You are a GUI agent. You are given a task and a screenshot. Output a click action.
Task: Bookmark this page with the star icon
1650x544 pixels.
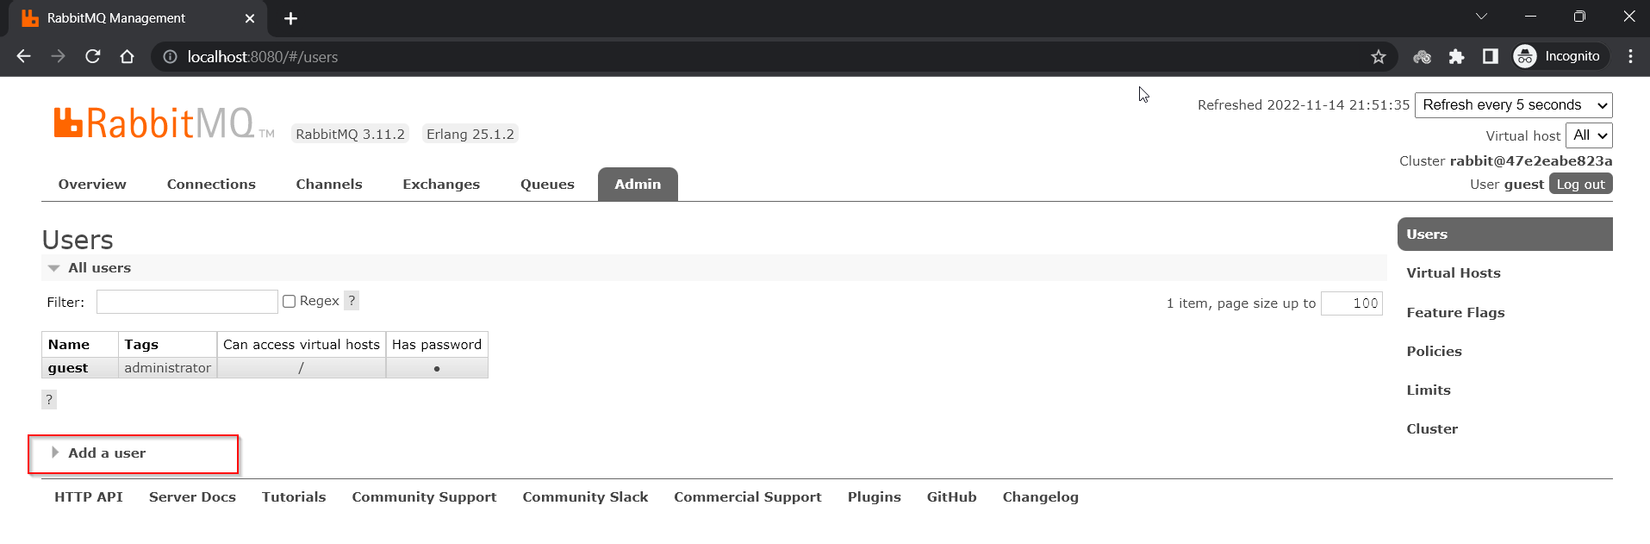[1378, 57]
